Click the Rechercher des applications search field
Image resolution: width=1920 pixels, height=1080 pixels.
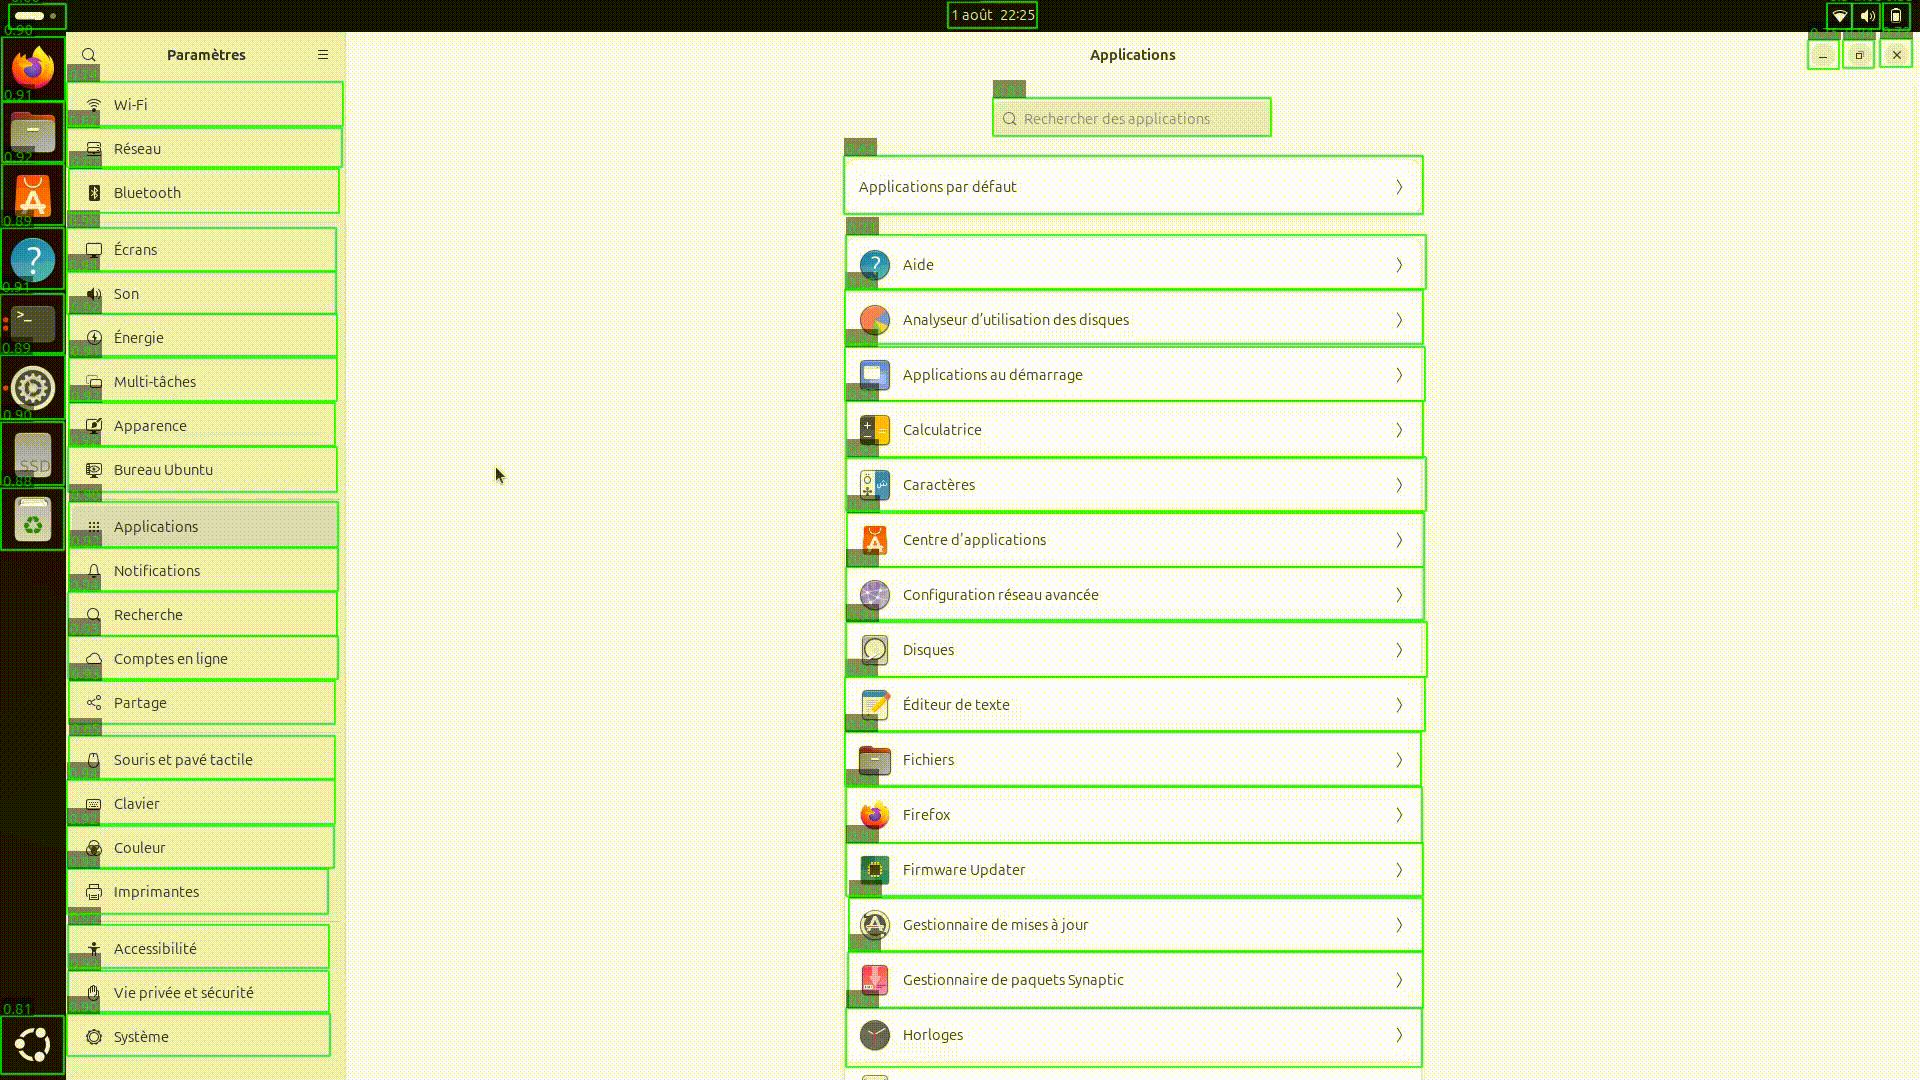click(x=1132, y=118)
